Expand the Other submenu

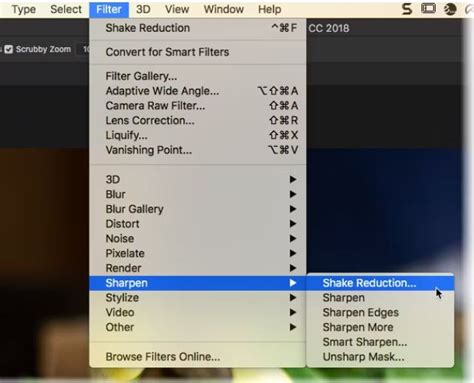point(198,327)
